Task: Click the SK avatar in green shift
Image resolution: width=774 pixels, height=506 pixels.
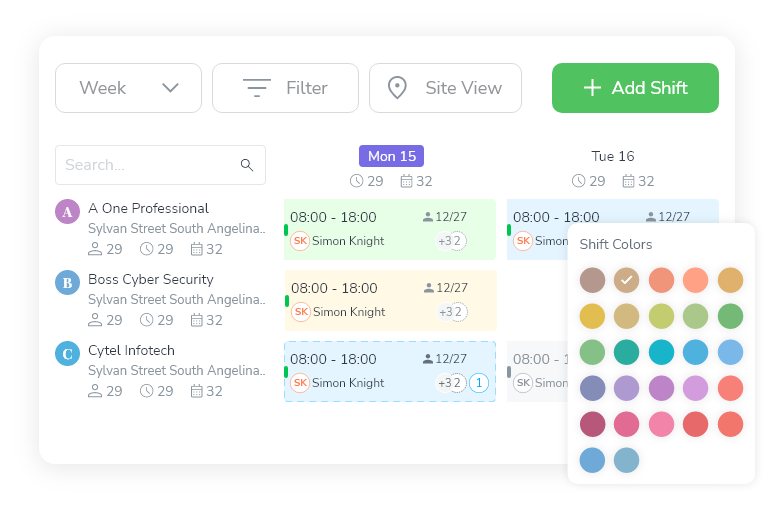Action: [x=300, y=241]
